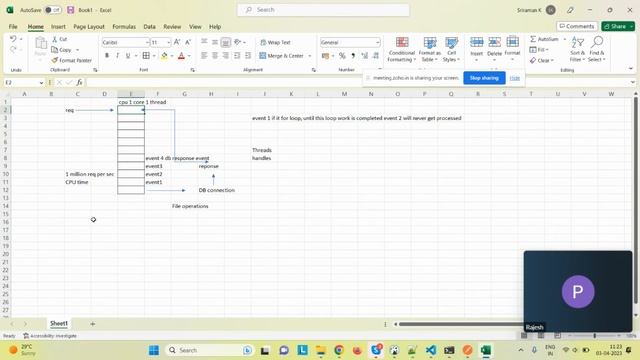Open the Comments pane
Screen dimensions: 640x360
577,26
